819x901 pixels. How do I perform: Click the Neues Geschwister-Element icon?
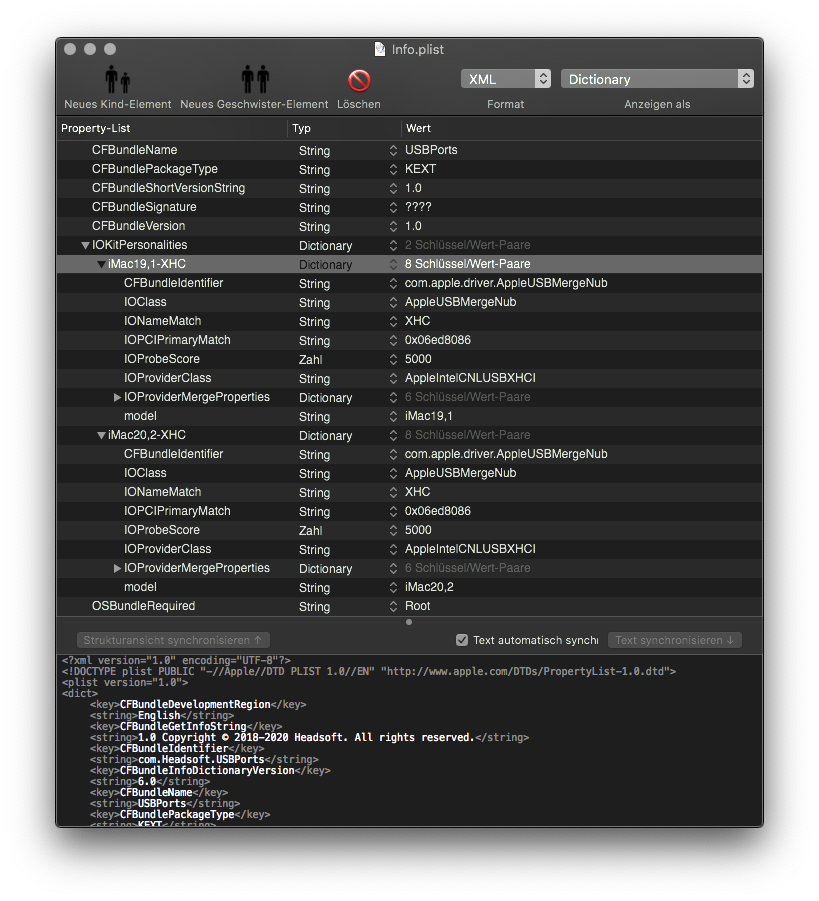(x=254, y=80)
